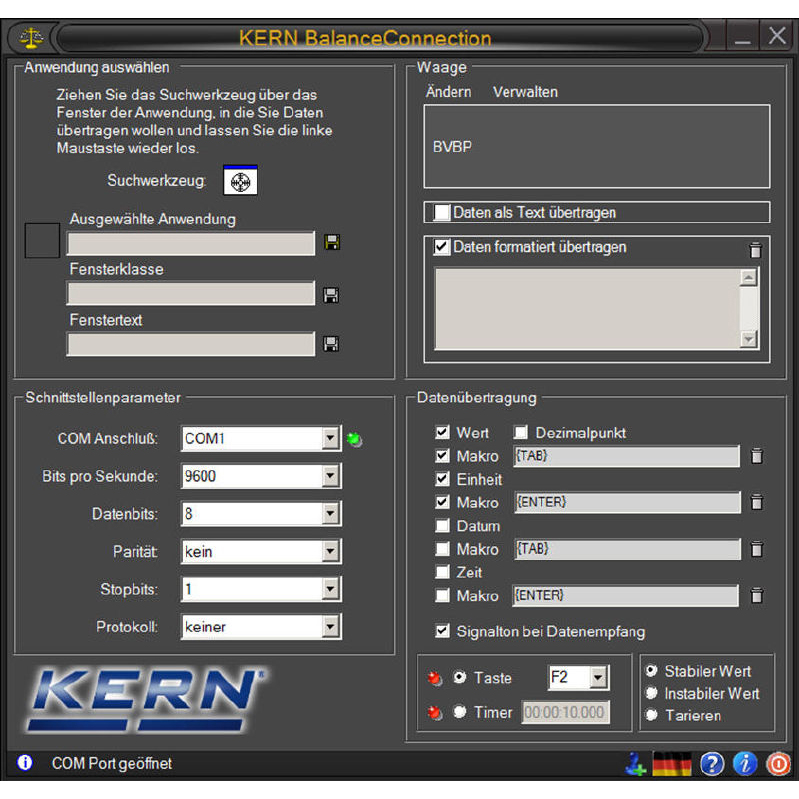Click the Fenstertext input field
The image size is (799, 799).
tap(191, 344)
